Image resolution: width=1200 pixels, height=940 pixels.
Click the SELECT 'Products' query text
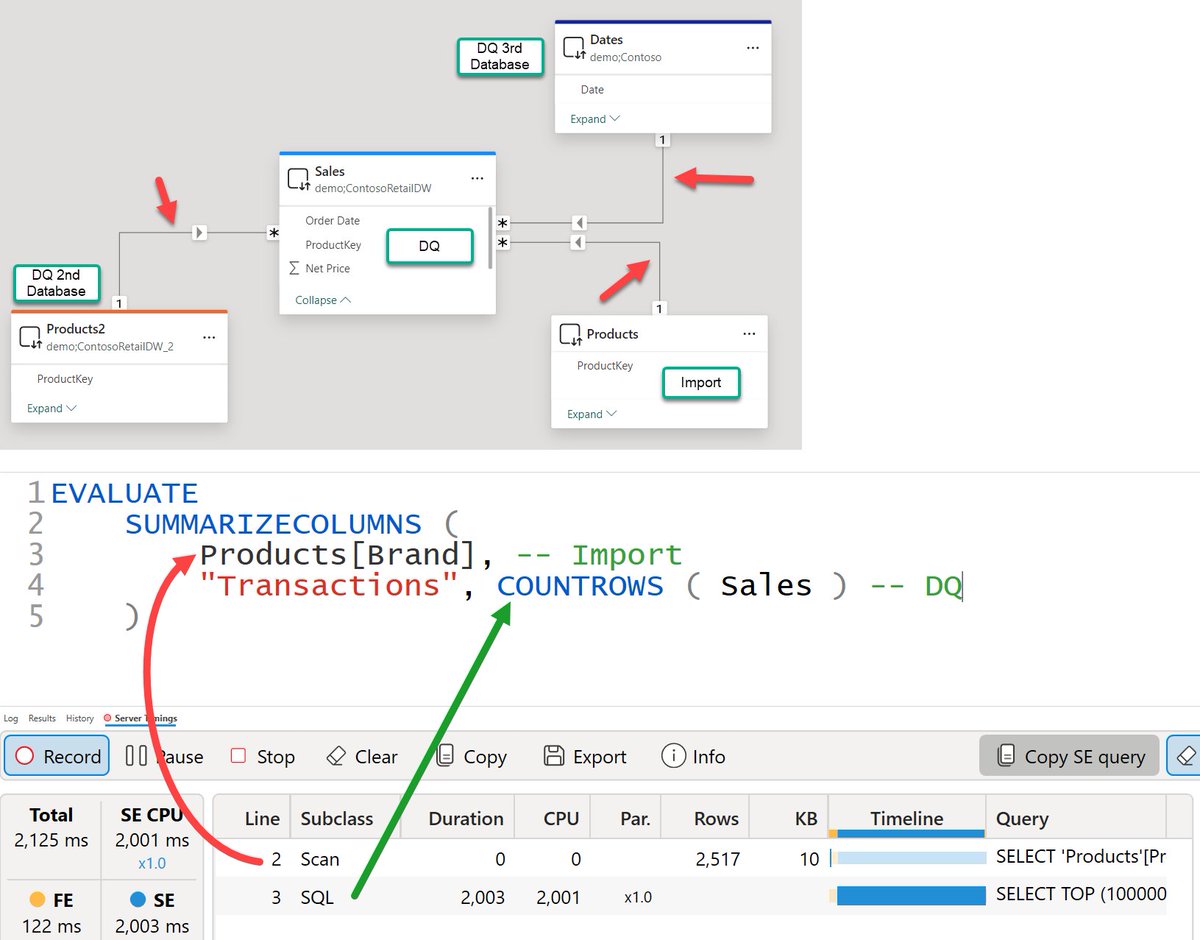tap(1081, 858)
